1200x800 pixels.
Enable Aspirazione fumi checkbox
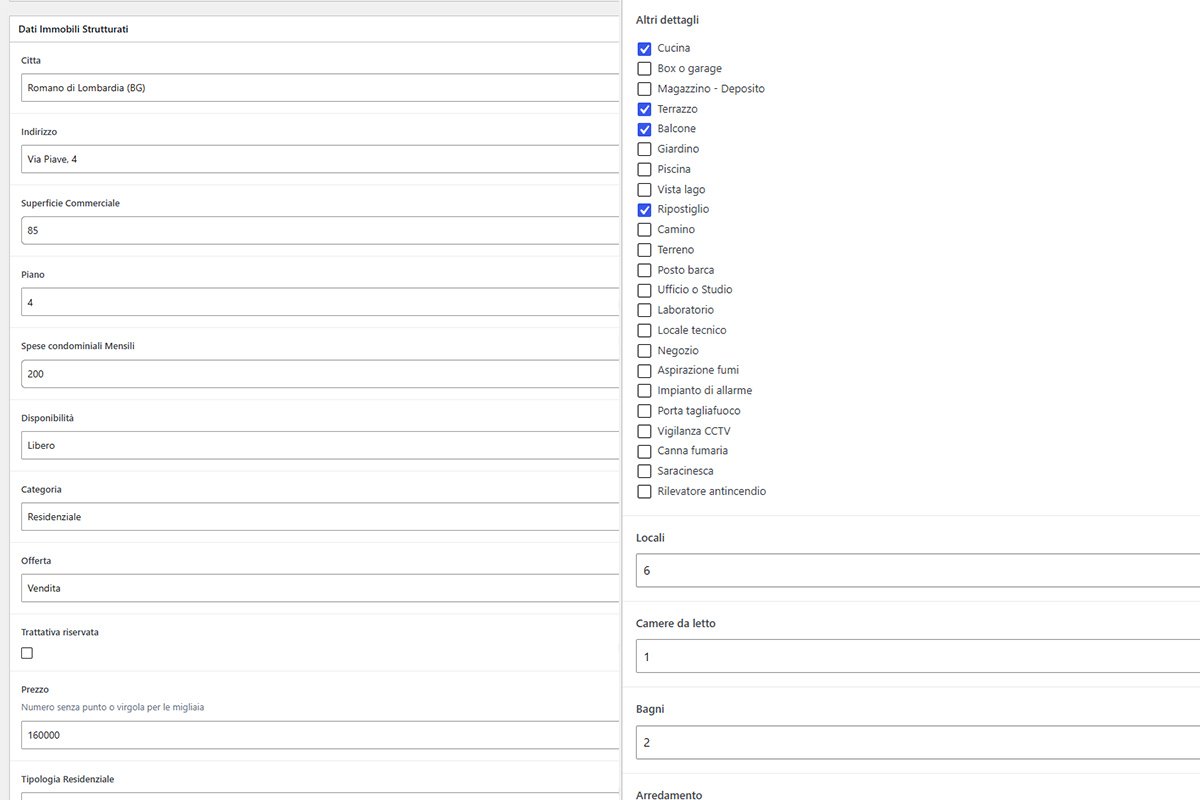click(x=644, y=371)
